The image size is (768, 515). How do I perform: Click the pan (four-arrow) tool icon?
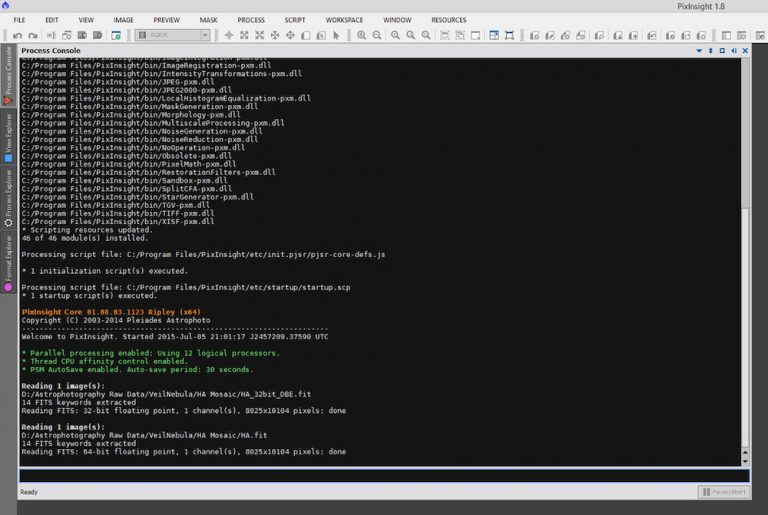pyautogui.click(x=290, y=35)
